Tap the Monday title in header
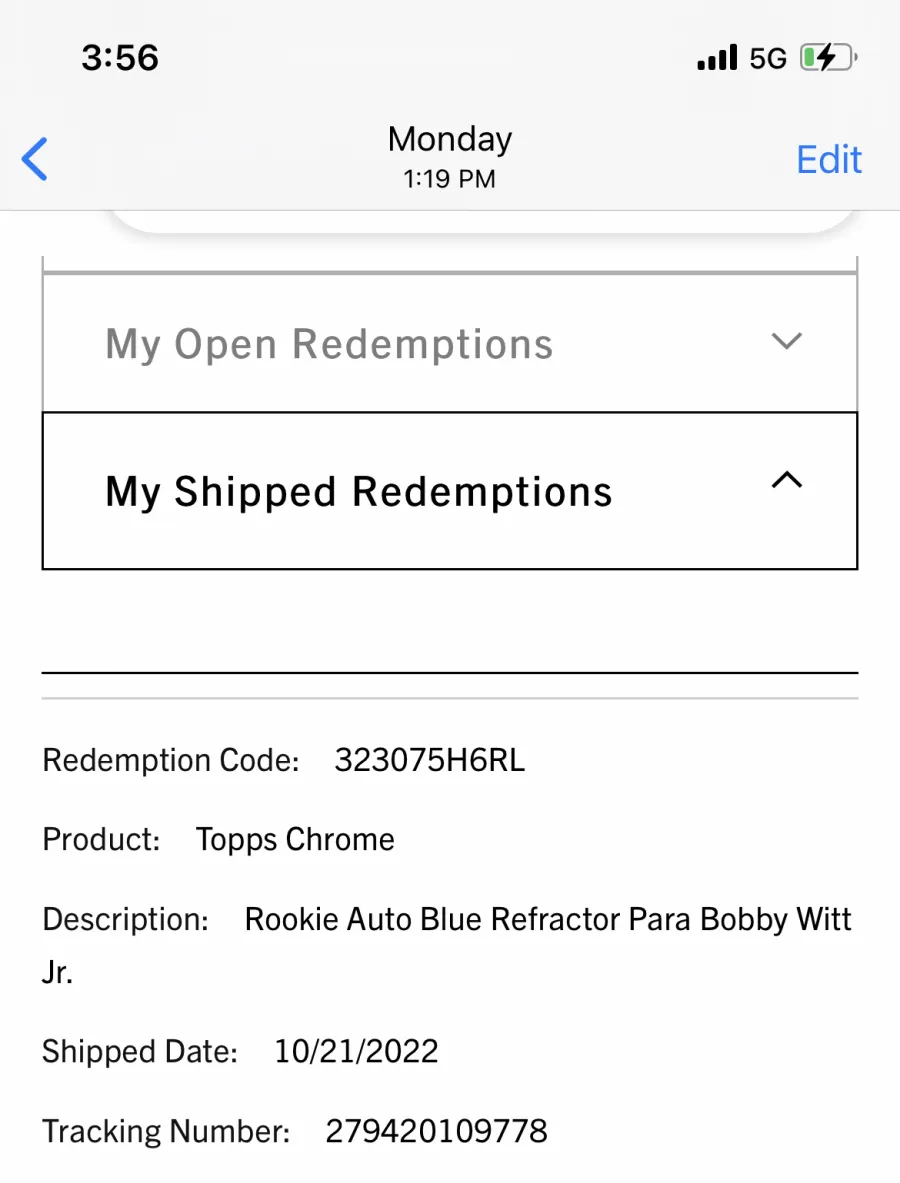900x1183 pixels. pos(450,139)
